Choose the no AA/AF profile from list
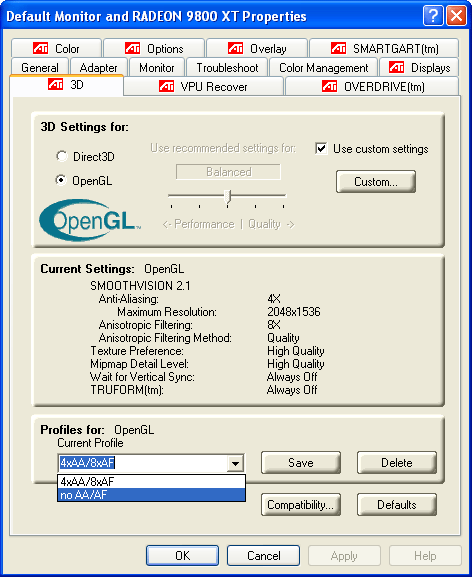This screenshot has height=577, width=472. (152, 495)
